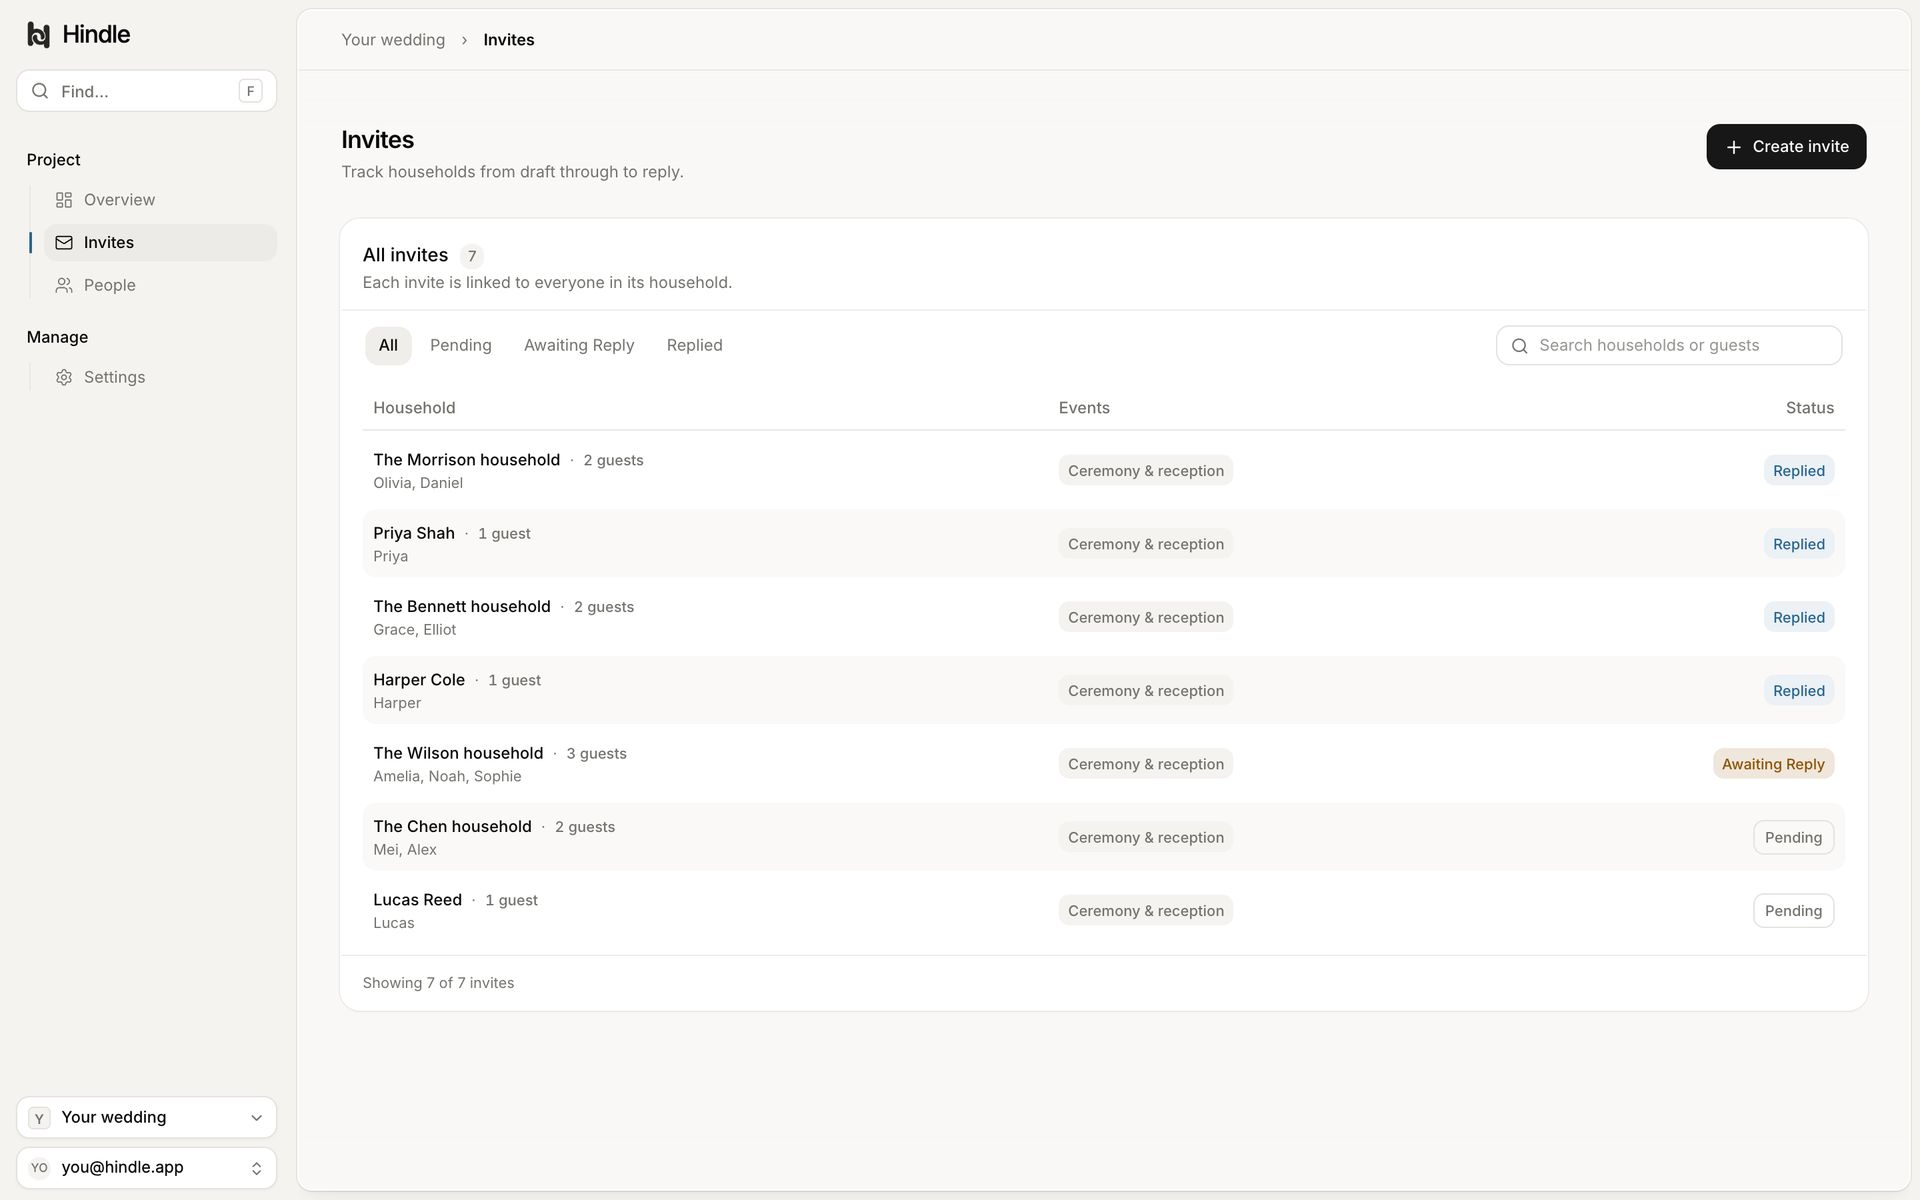The height and width of the screenshot is (1200, 1920).
Task: Click the Y project avatar
Action: tap(39, 1118)
